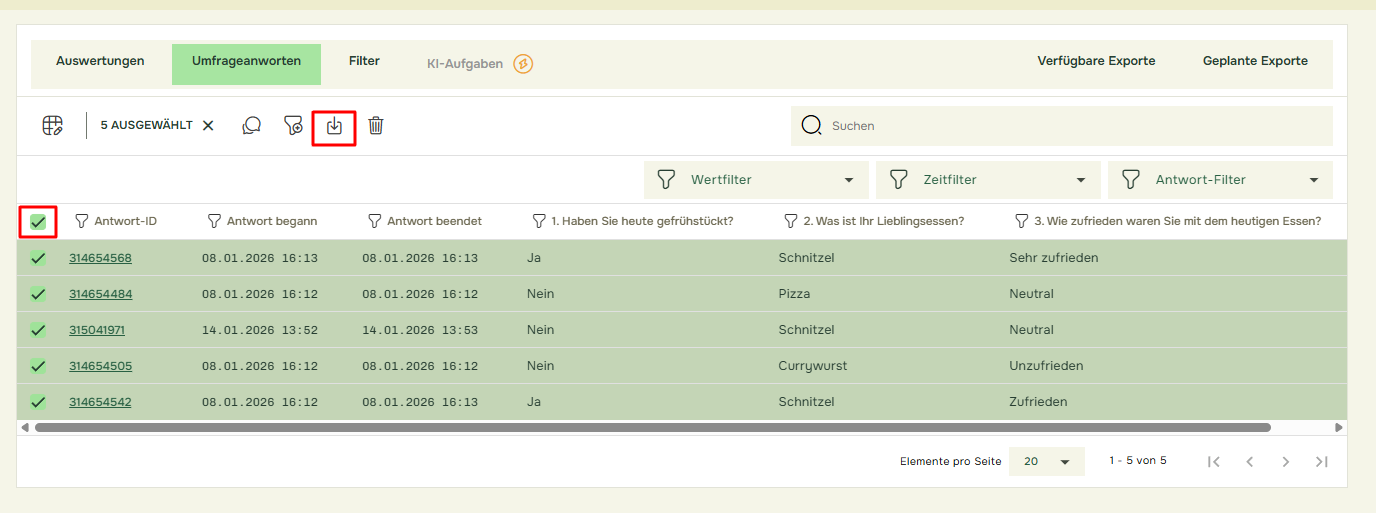Uncheck the row checkbox for response 314654568

(38, 258)
